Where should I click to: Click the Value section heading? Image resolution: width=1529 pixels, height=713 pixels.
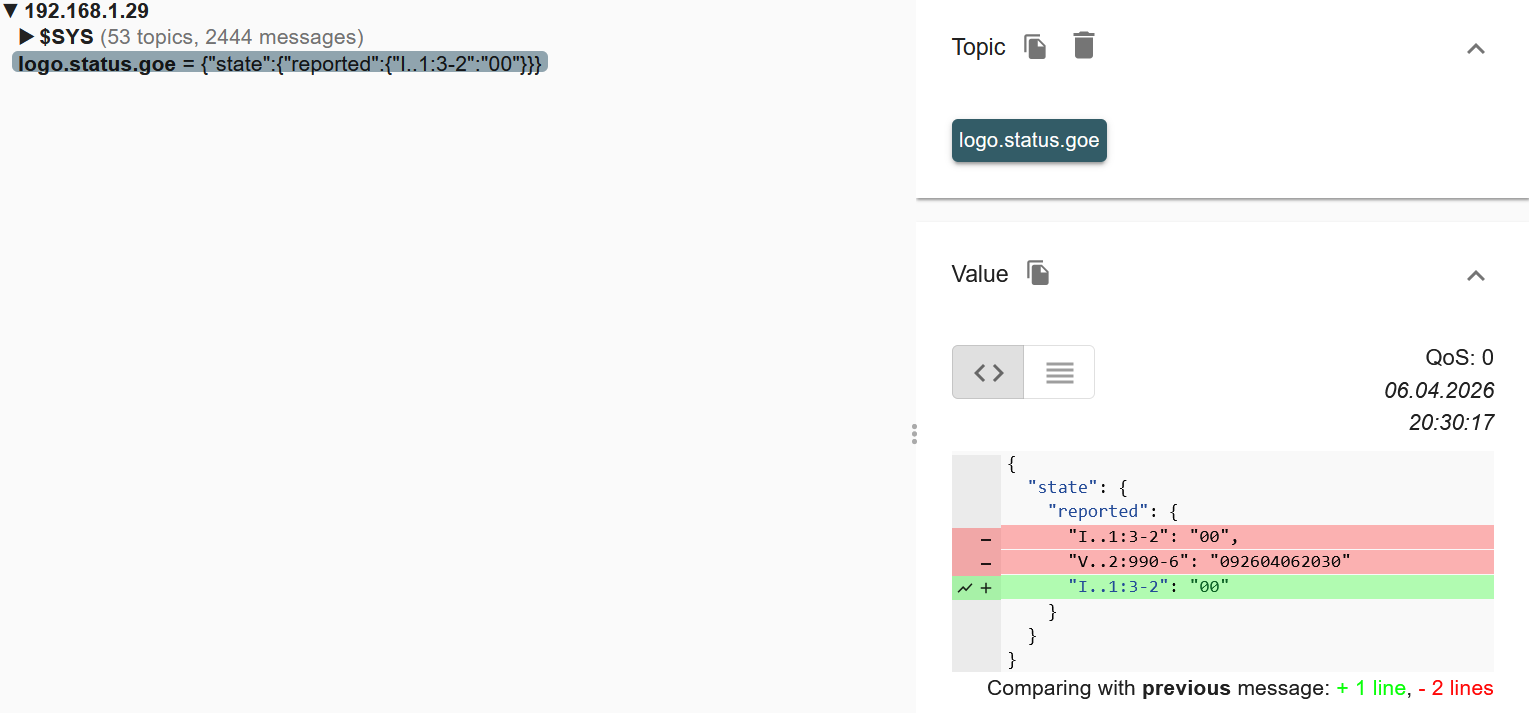tap(979, 274)
